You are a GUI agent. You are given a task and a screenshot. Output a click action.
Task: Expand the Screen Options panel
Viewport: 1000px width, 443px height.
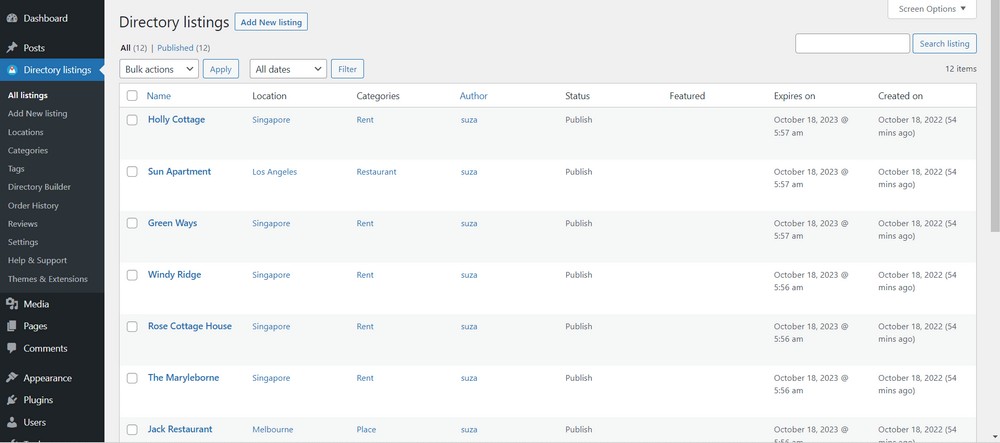932,9
